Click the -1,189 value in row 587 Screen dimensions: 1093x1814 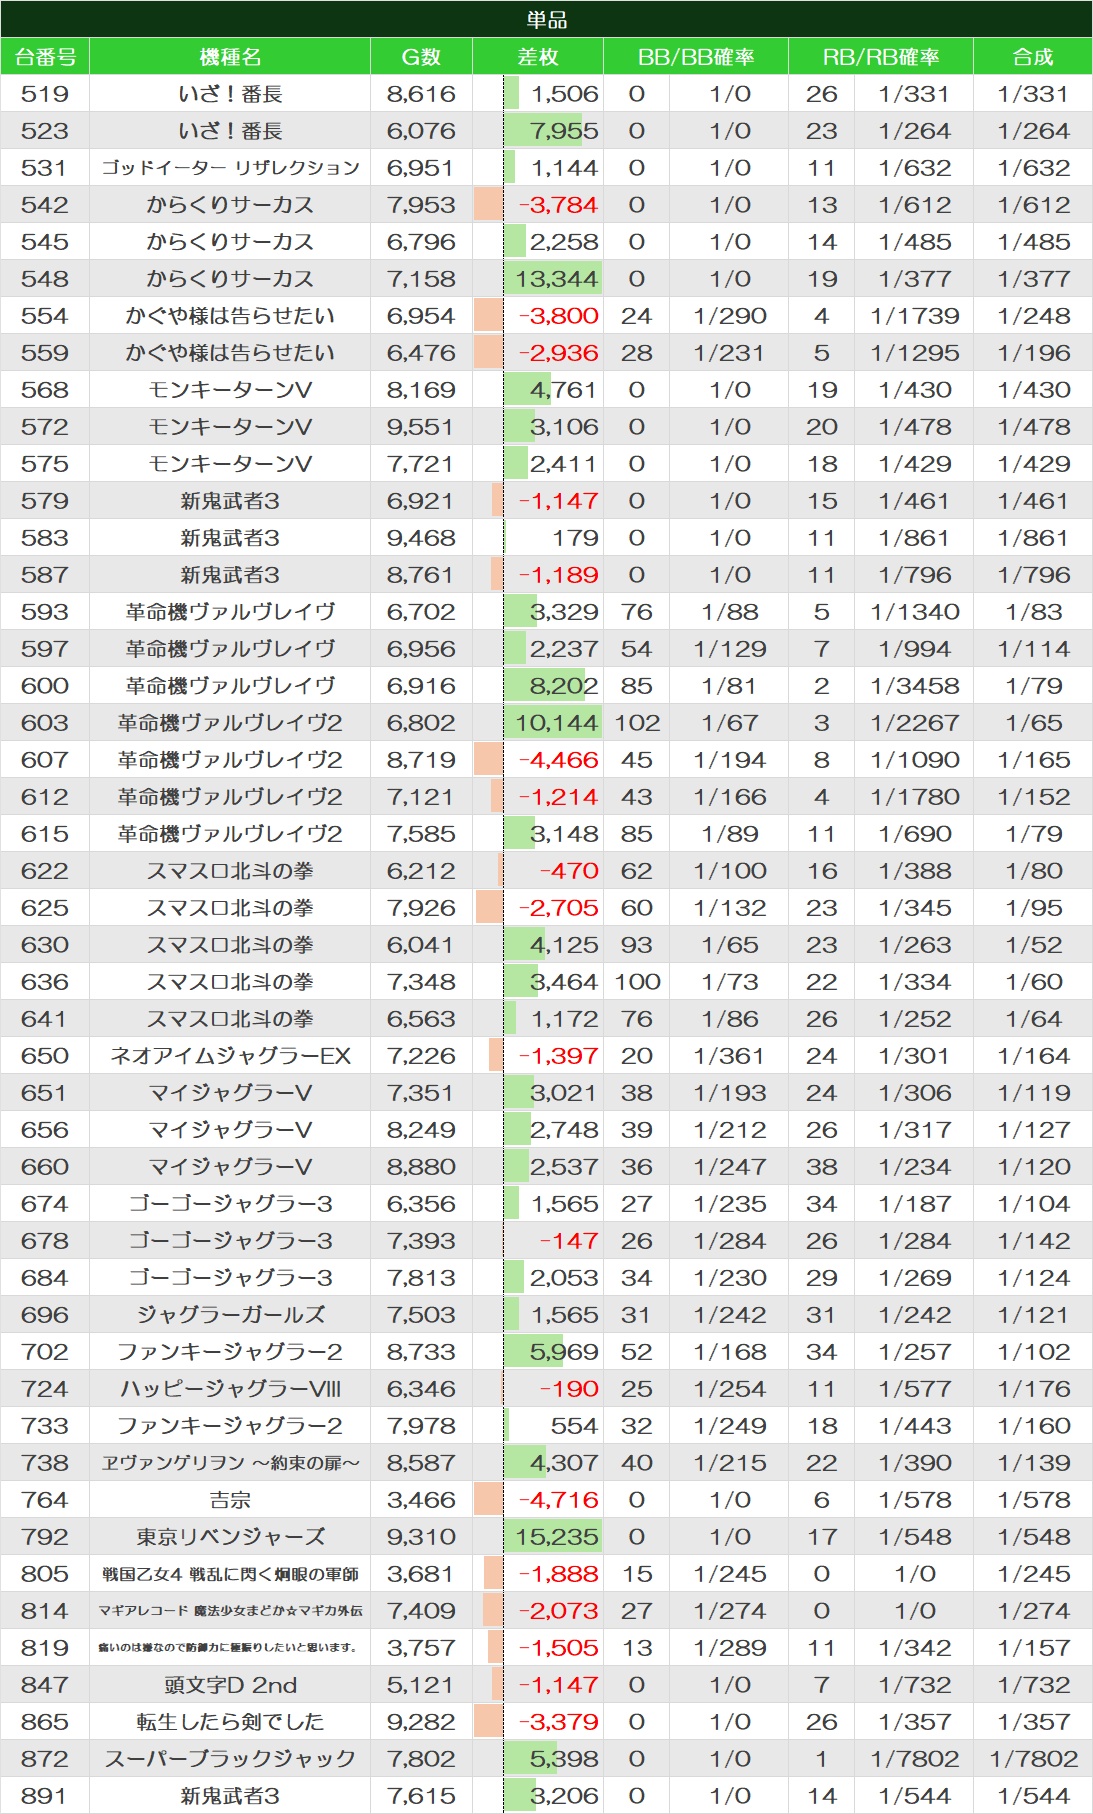(558, 575)
